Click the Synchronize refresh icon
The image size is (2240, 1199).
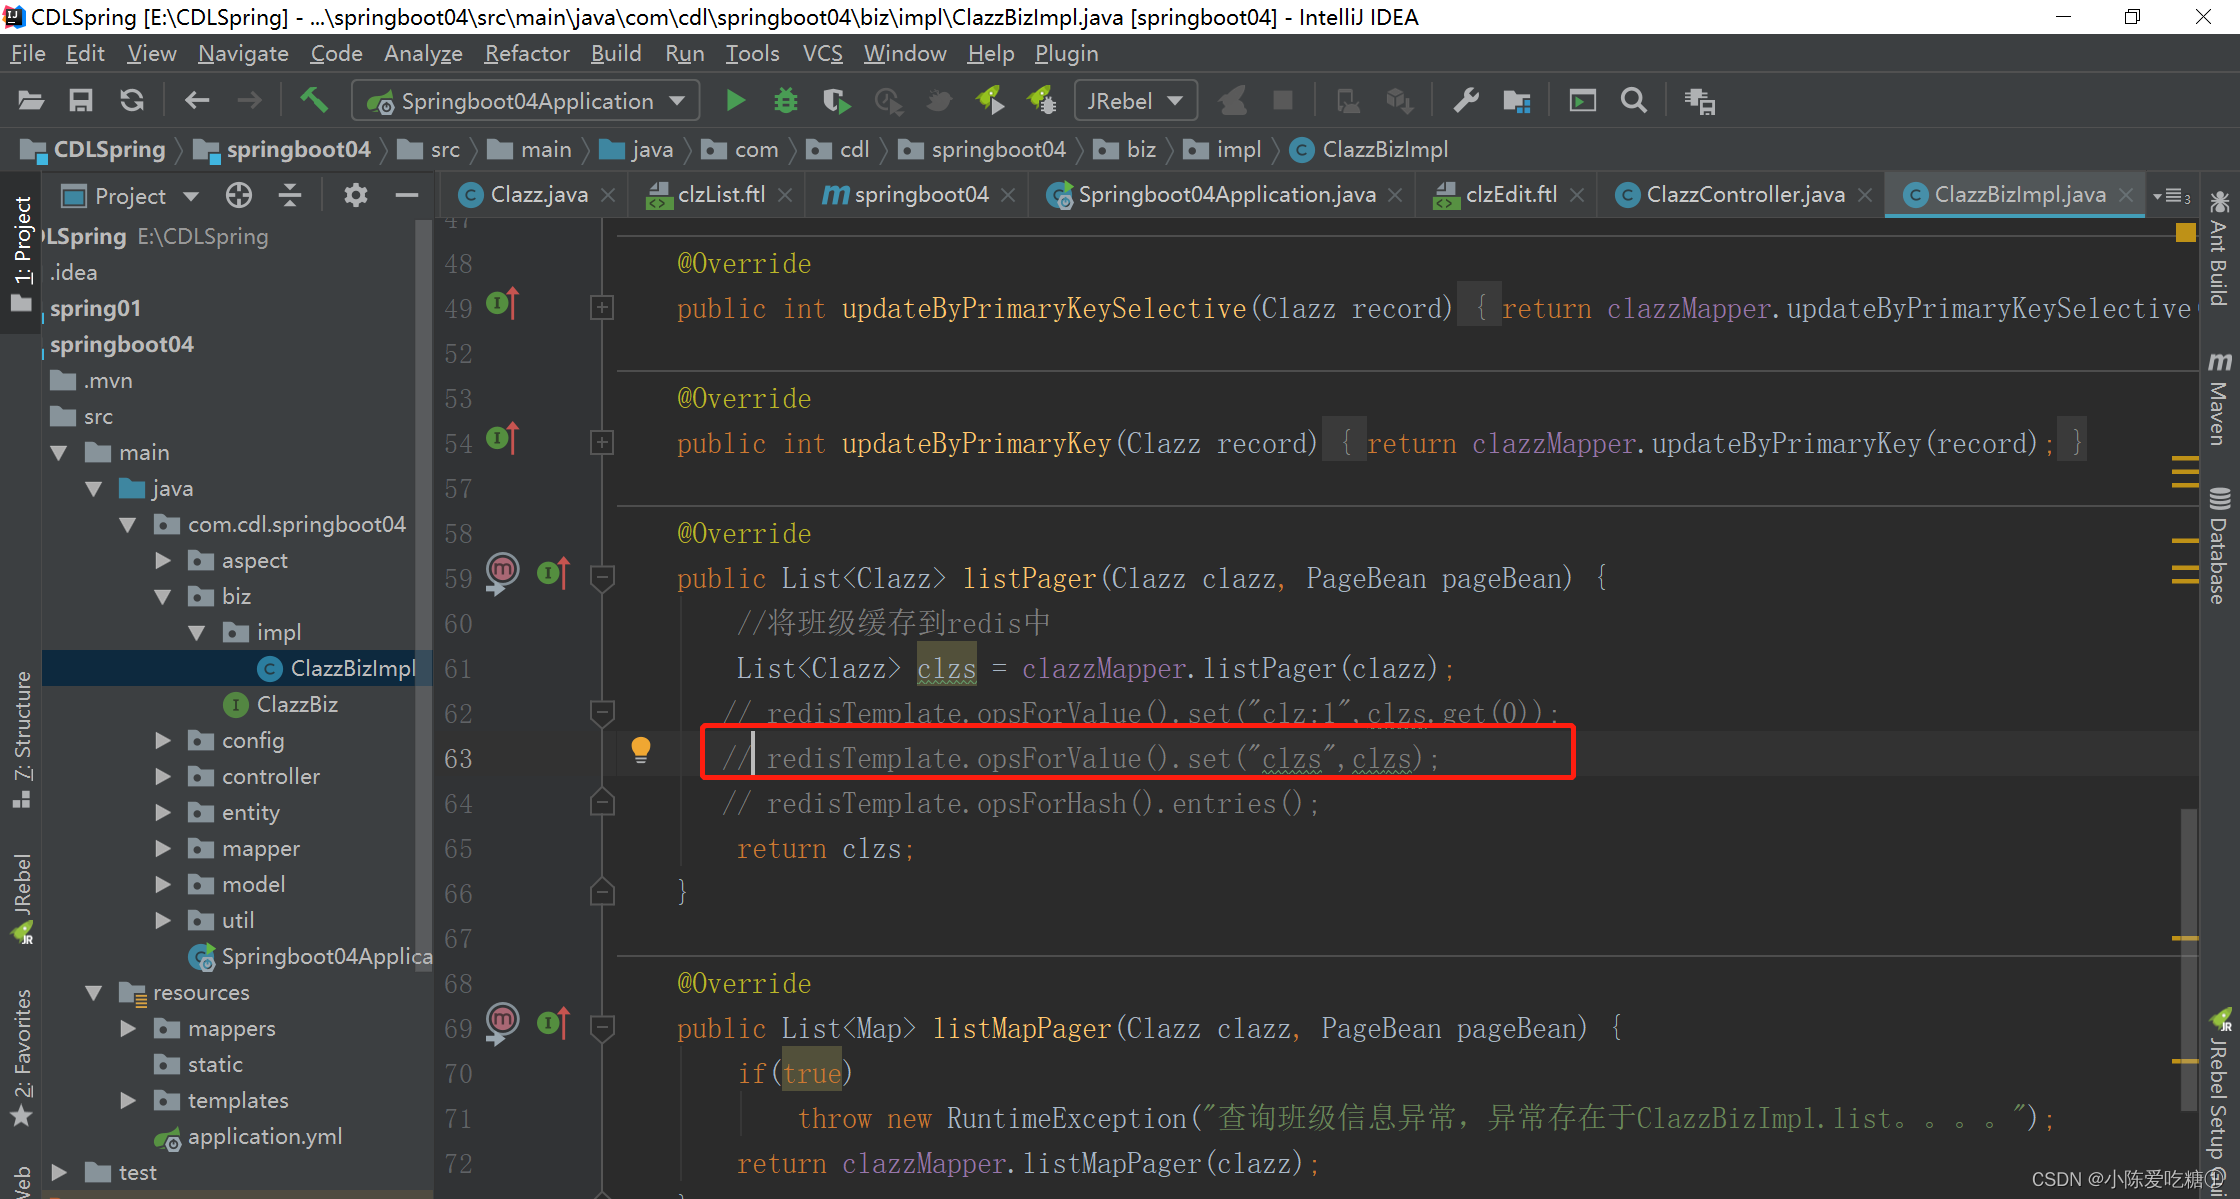(131, 101)
